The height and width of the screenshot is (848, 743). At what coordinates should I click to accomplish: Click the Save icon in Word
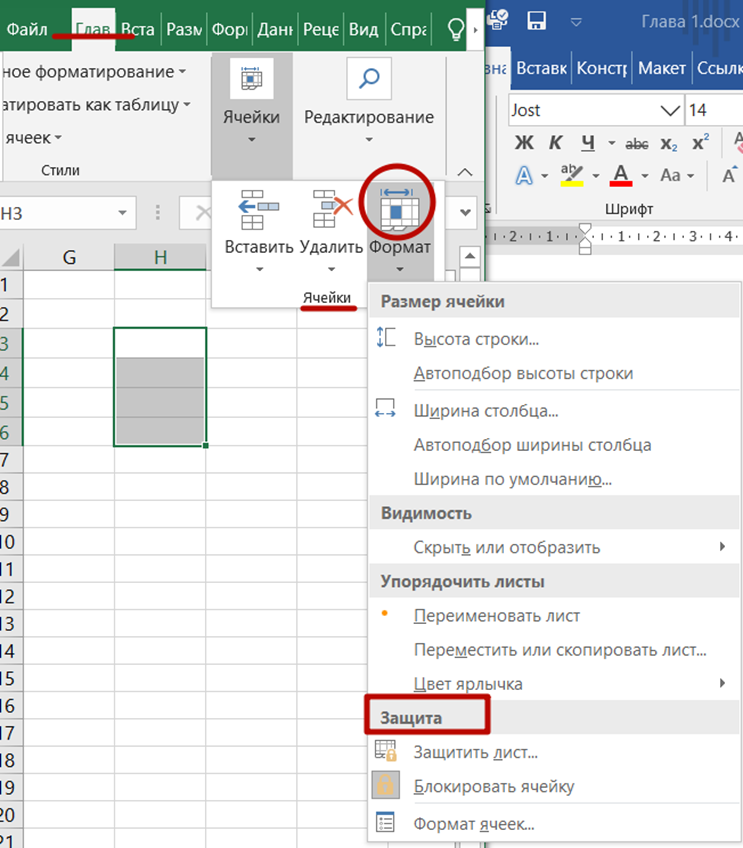tap(536, 21)
